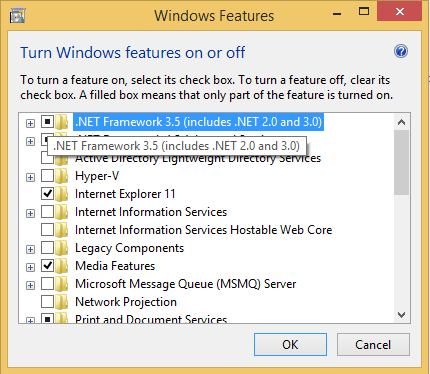Viewport: 430px width, 374px height.
Task: Click the Windows Features title bar icon
Action: [18, 16]
